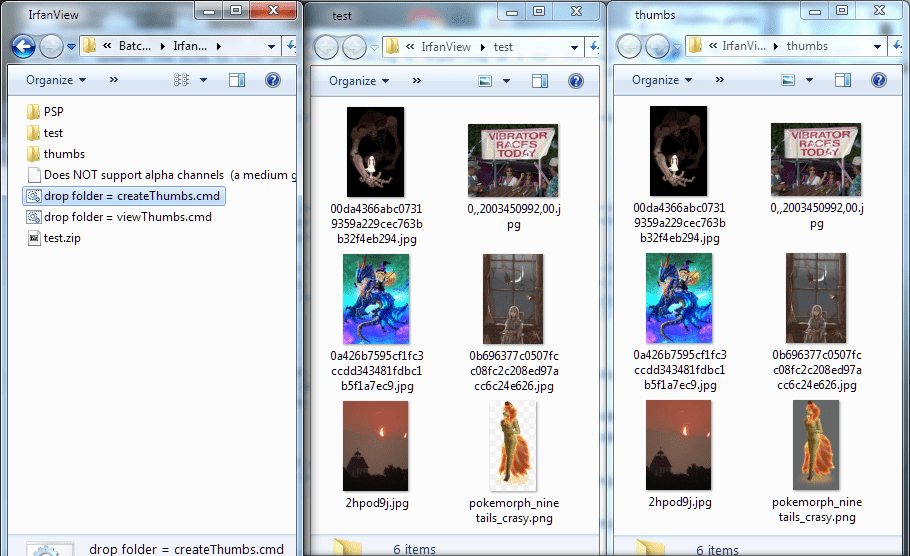
Task: Toggle preview pane in the IrfanView window
Action: (x=237, y=80)
